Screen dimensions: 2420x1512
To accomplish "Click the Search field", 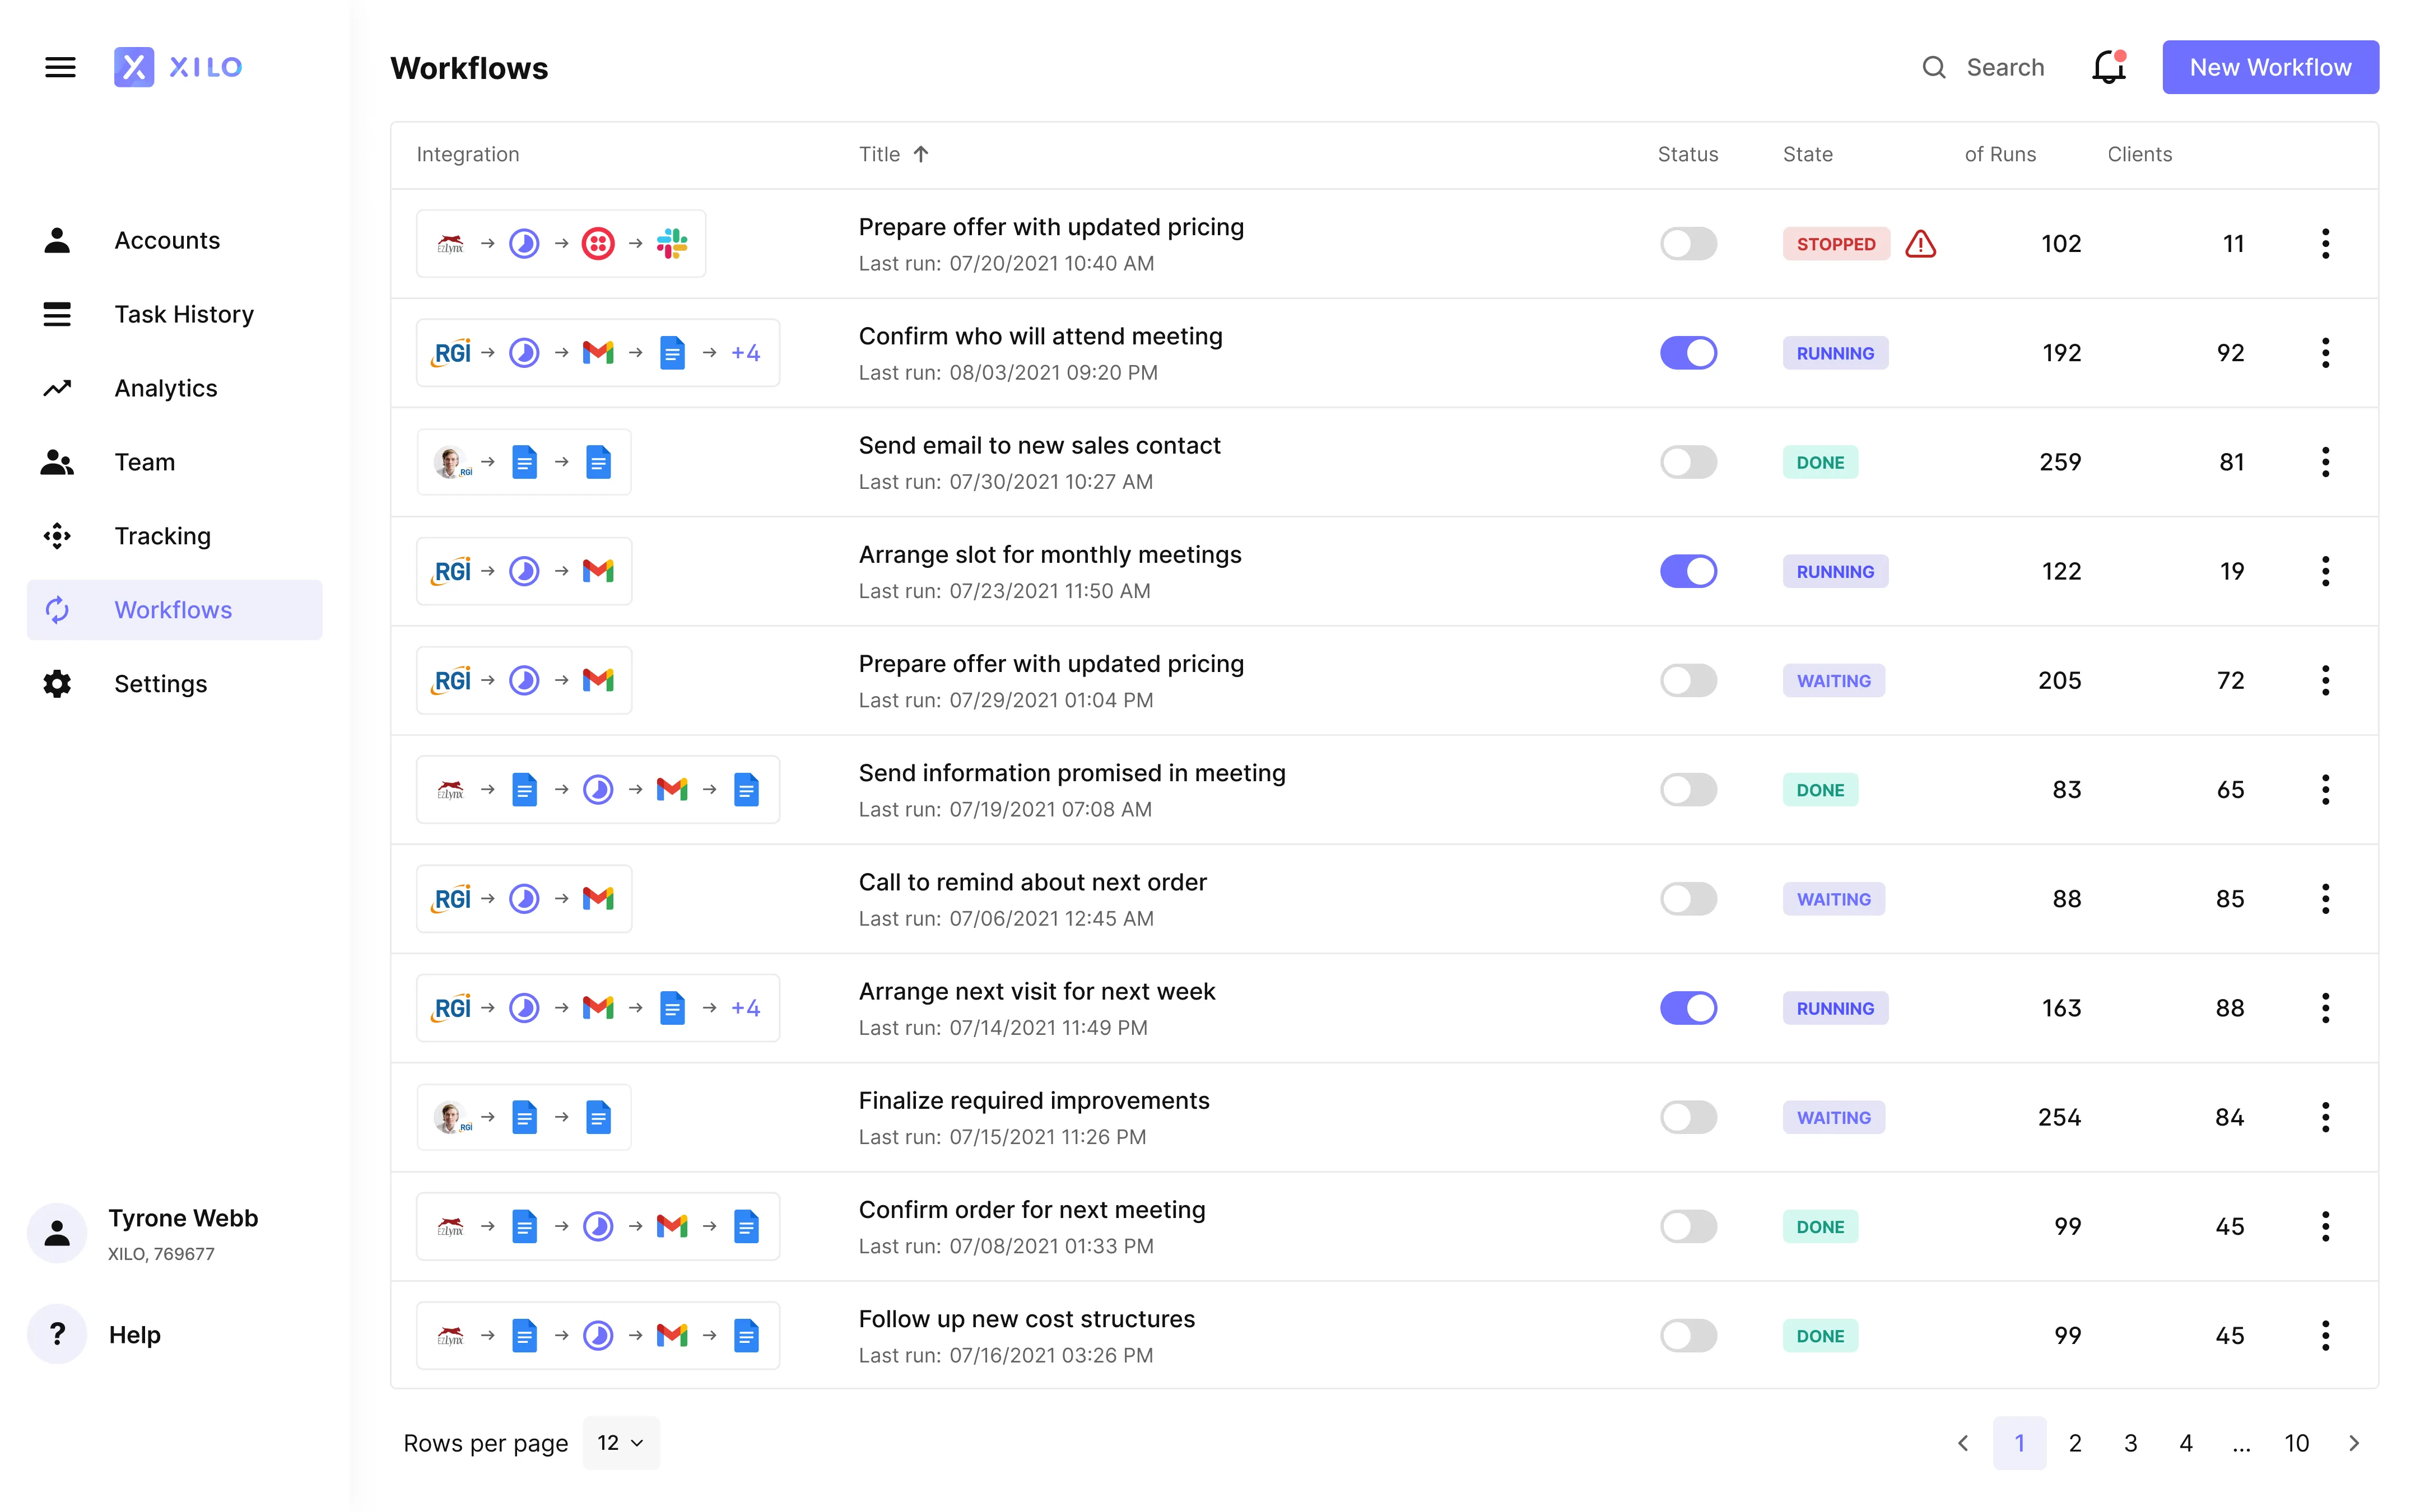I will pos(2004,67).
